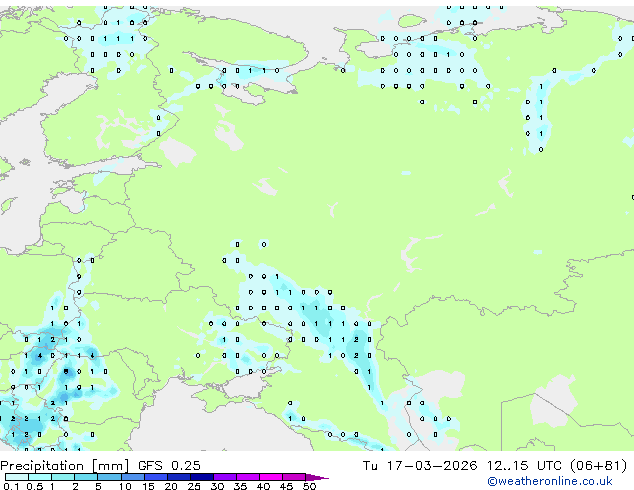Click the "0.5" legend label
The height and width of the screenshot is (490, 634).
click(35, 486)
